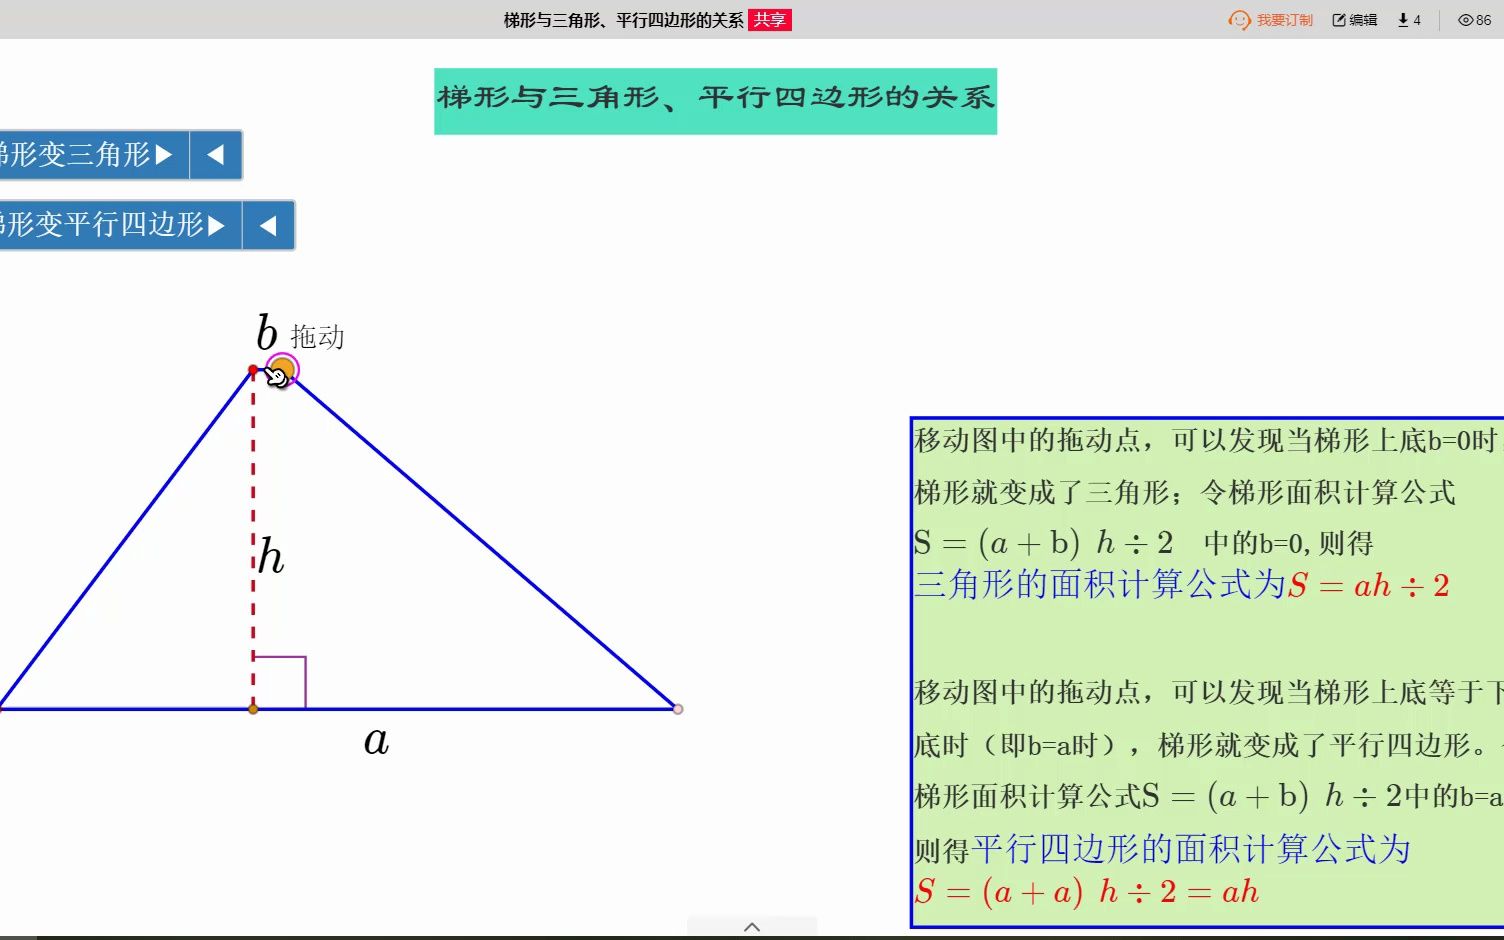Image resolution: width=1504 pixels, height=940 pixels.
Task: Play the 梯形变三角形 animation button
Action: (x=94, y=155)
